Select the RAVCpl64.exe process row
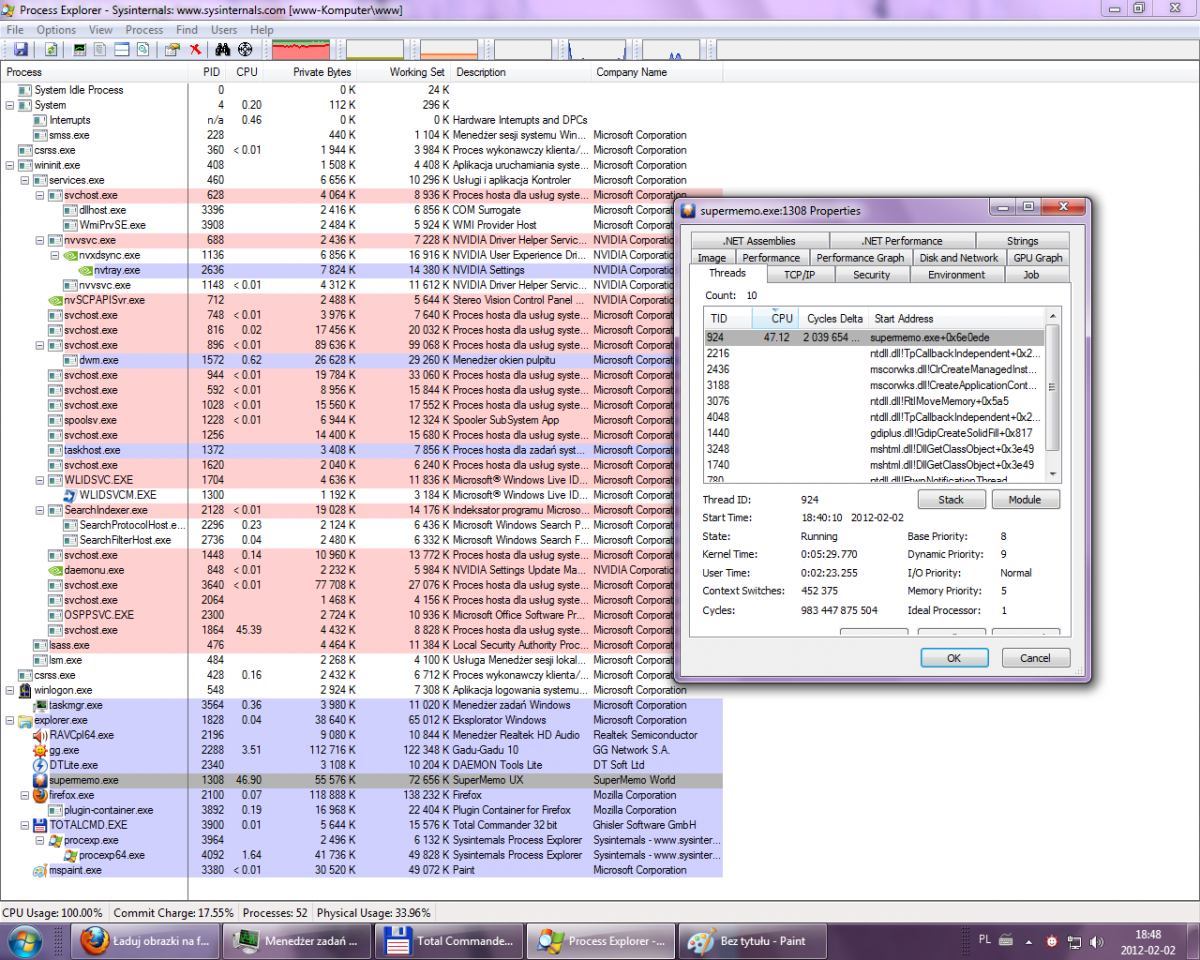This screenshot has width=1200, height=960. (361, 735)
